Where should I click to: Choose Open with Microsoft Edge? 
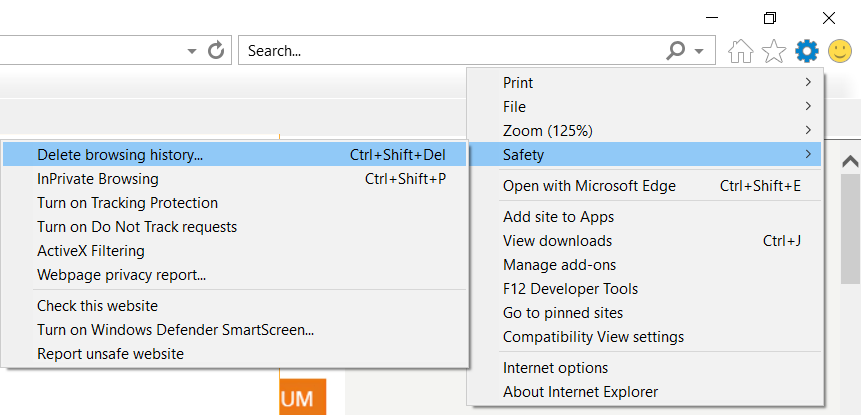click(x=589, y=186)
